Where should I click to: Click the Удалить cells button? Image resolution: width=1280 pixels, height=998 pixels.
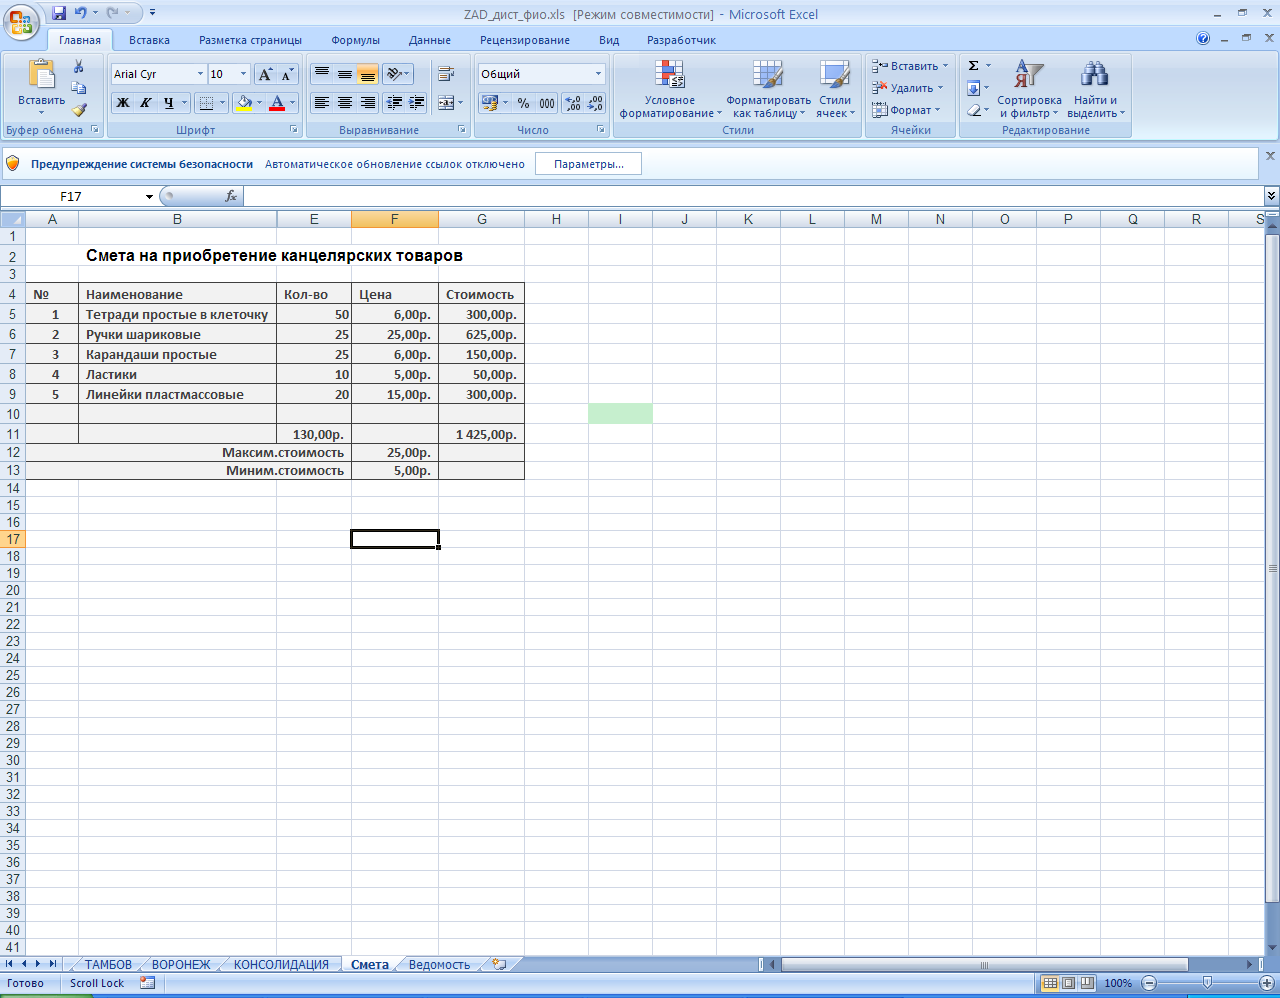(908, 88)
